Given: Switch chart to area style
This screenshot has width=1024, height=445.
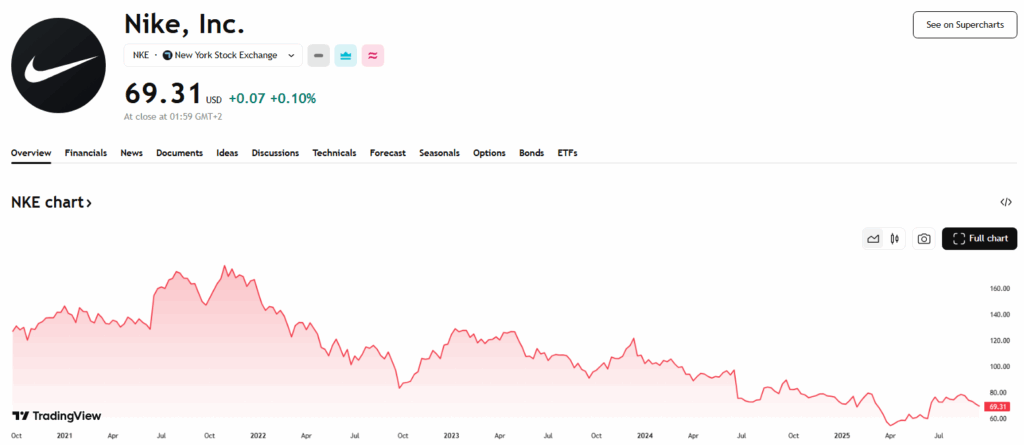Looking at the screenshot, I should (873, 239).
